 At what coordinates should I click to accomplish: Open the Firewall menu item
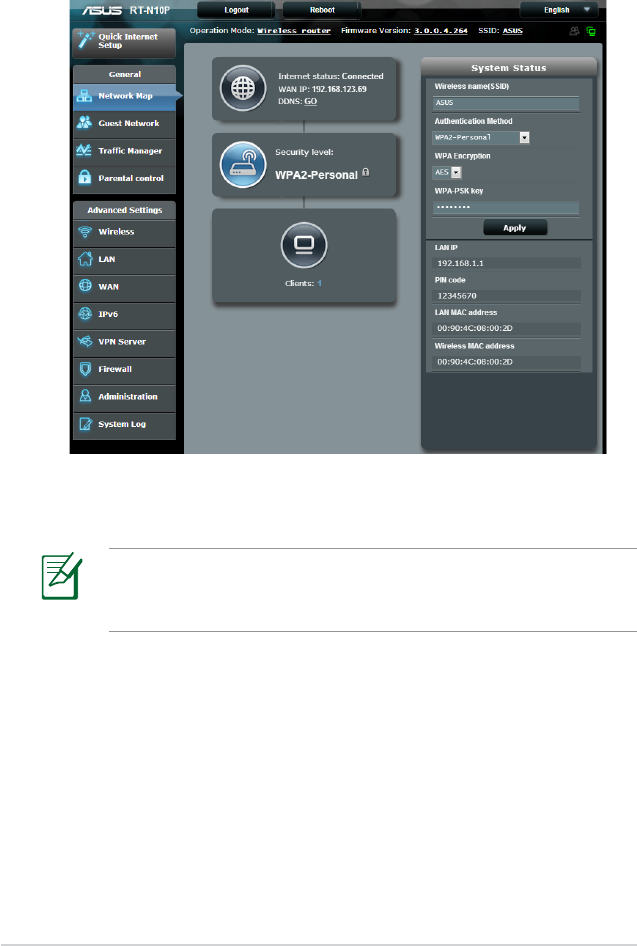pos(125,369)
